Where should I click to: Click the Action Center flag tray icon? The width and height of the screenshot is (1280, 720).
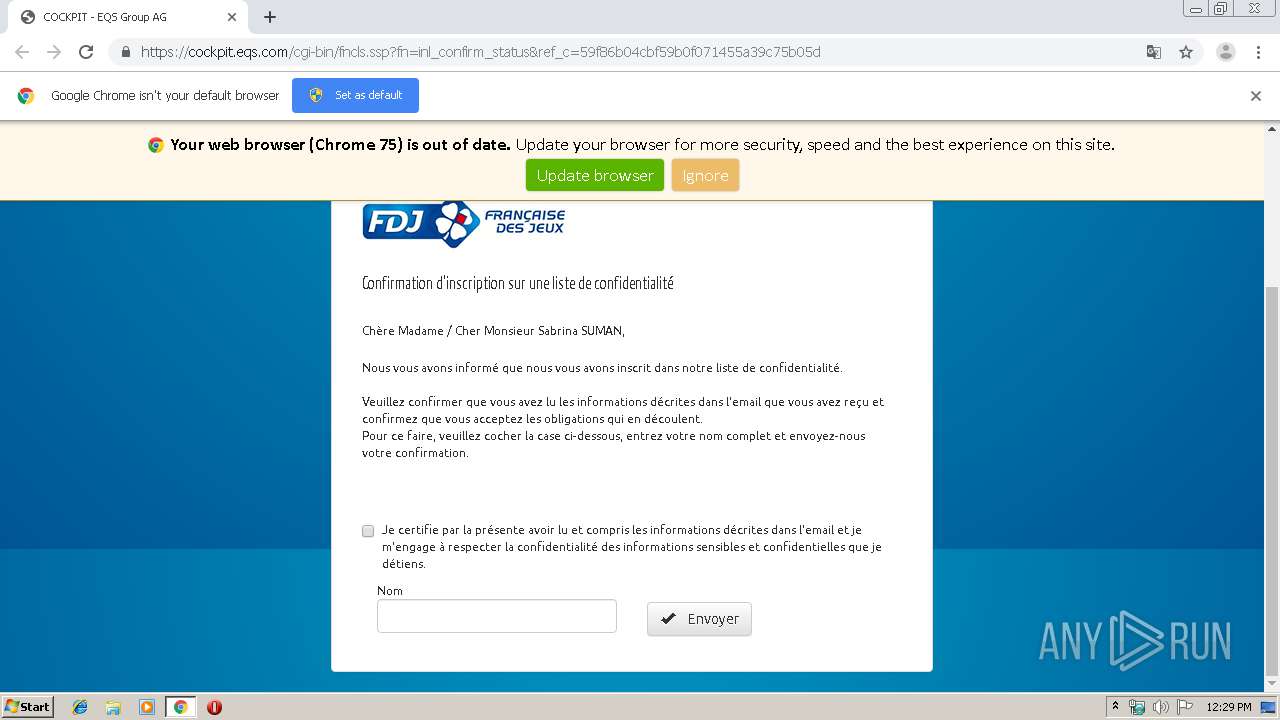coord(1185,707)
